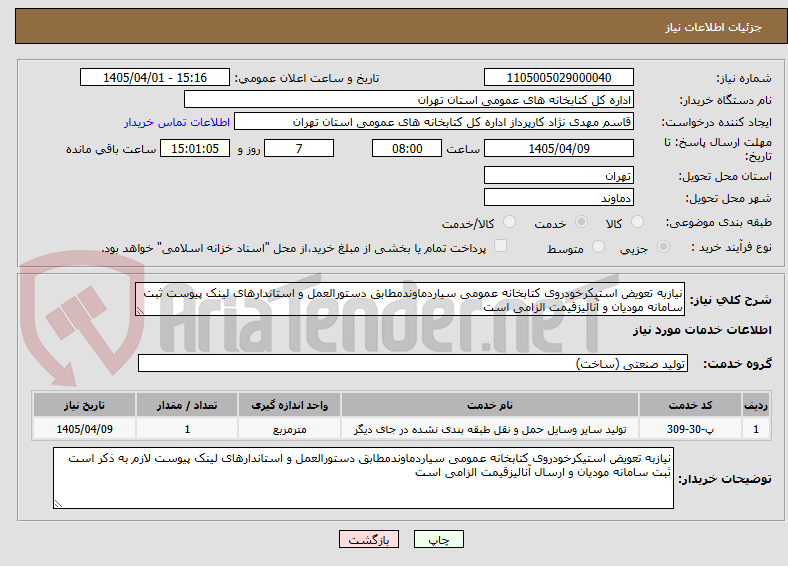This screenshot has width=788, height=566.
Task: Click the توضیحات خریدار buyer notes textarea
Action: (363, 478)
